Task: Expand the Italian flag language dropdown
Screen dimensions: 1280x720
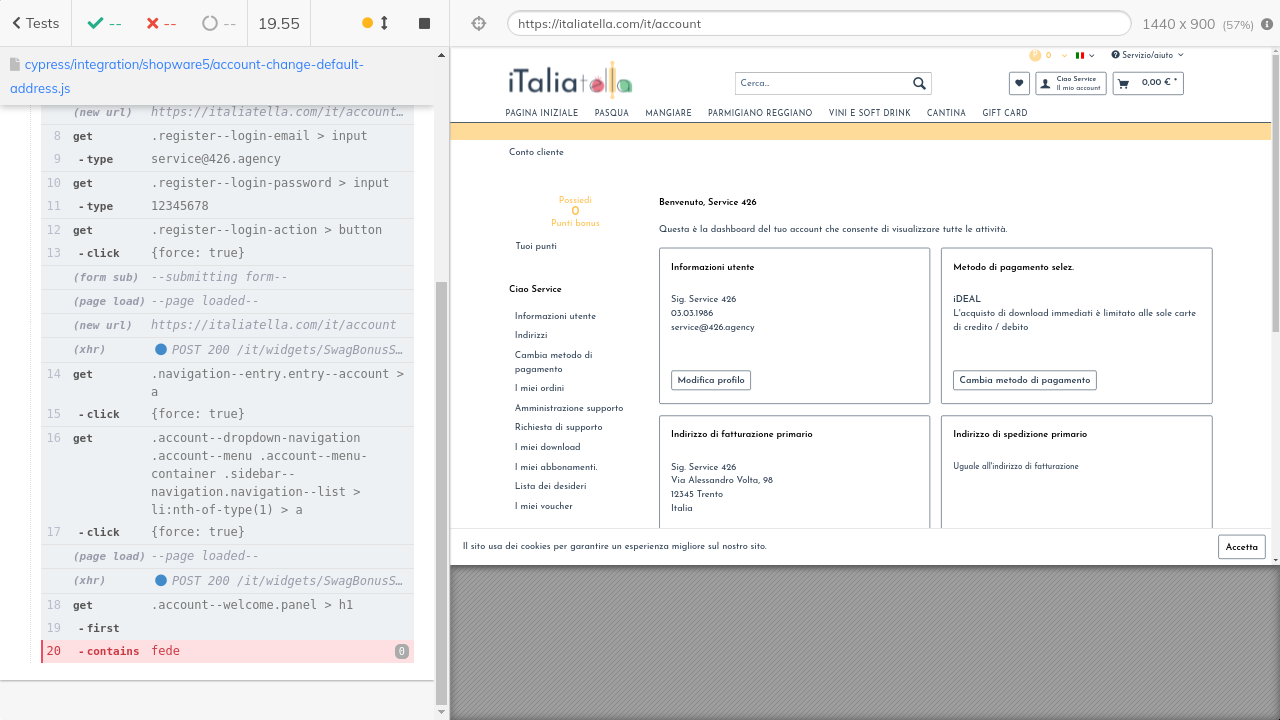Action: pos(1084,56)
